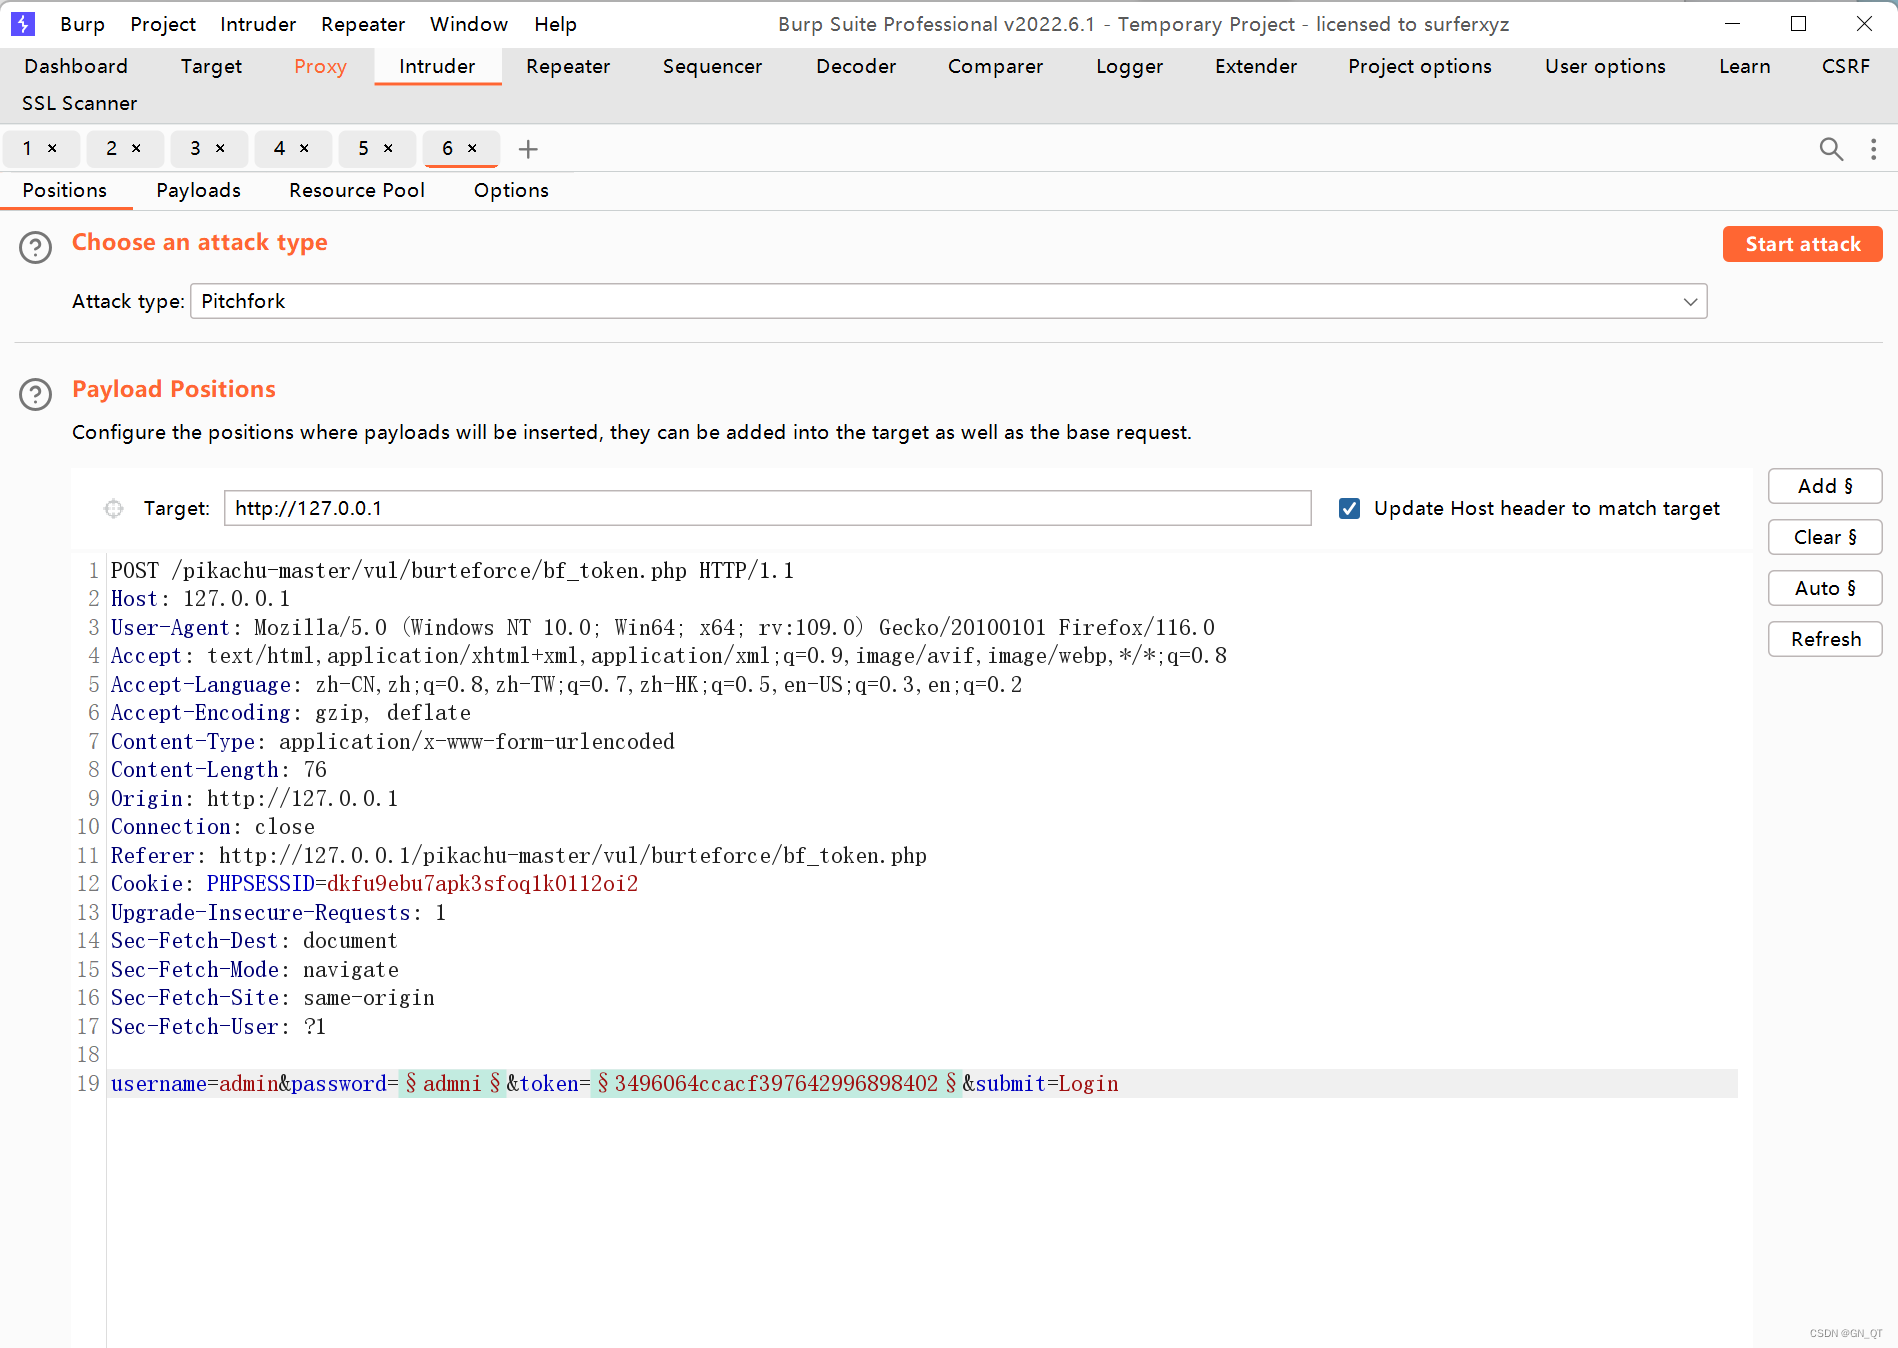Open the Repeater menu in menu bar
Screen dimensions: 1898x1348
click(x=363, y=24)
